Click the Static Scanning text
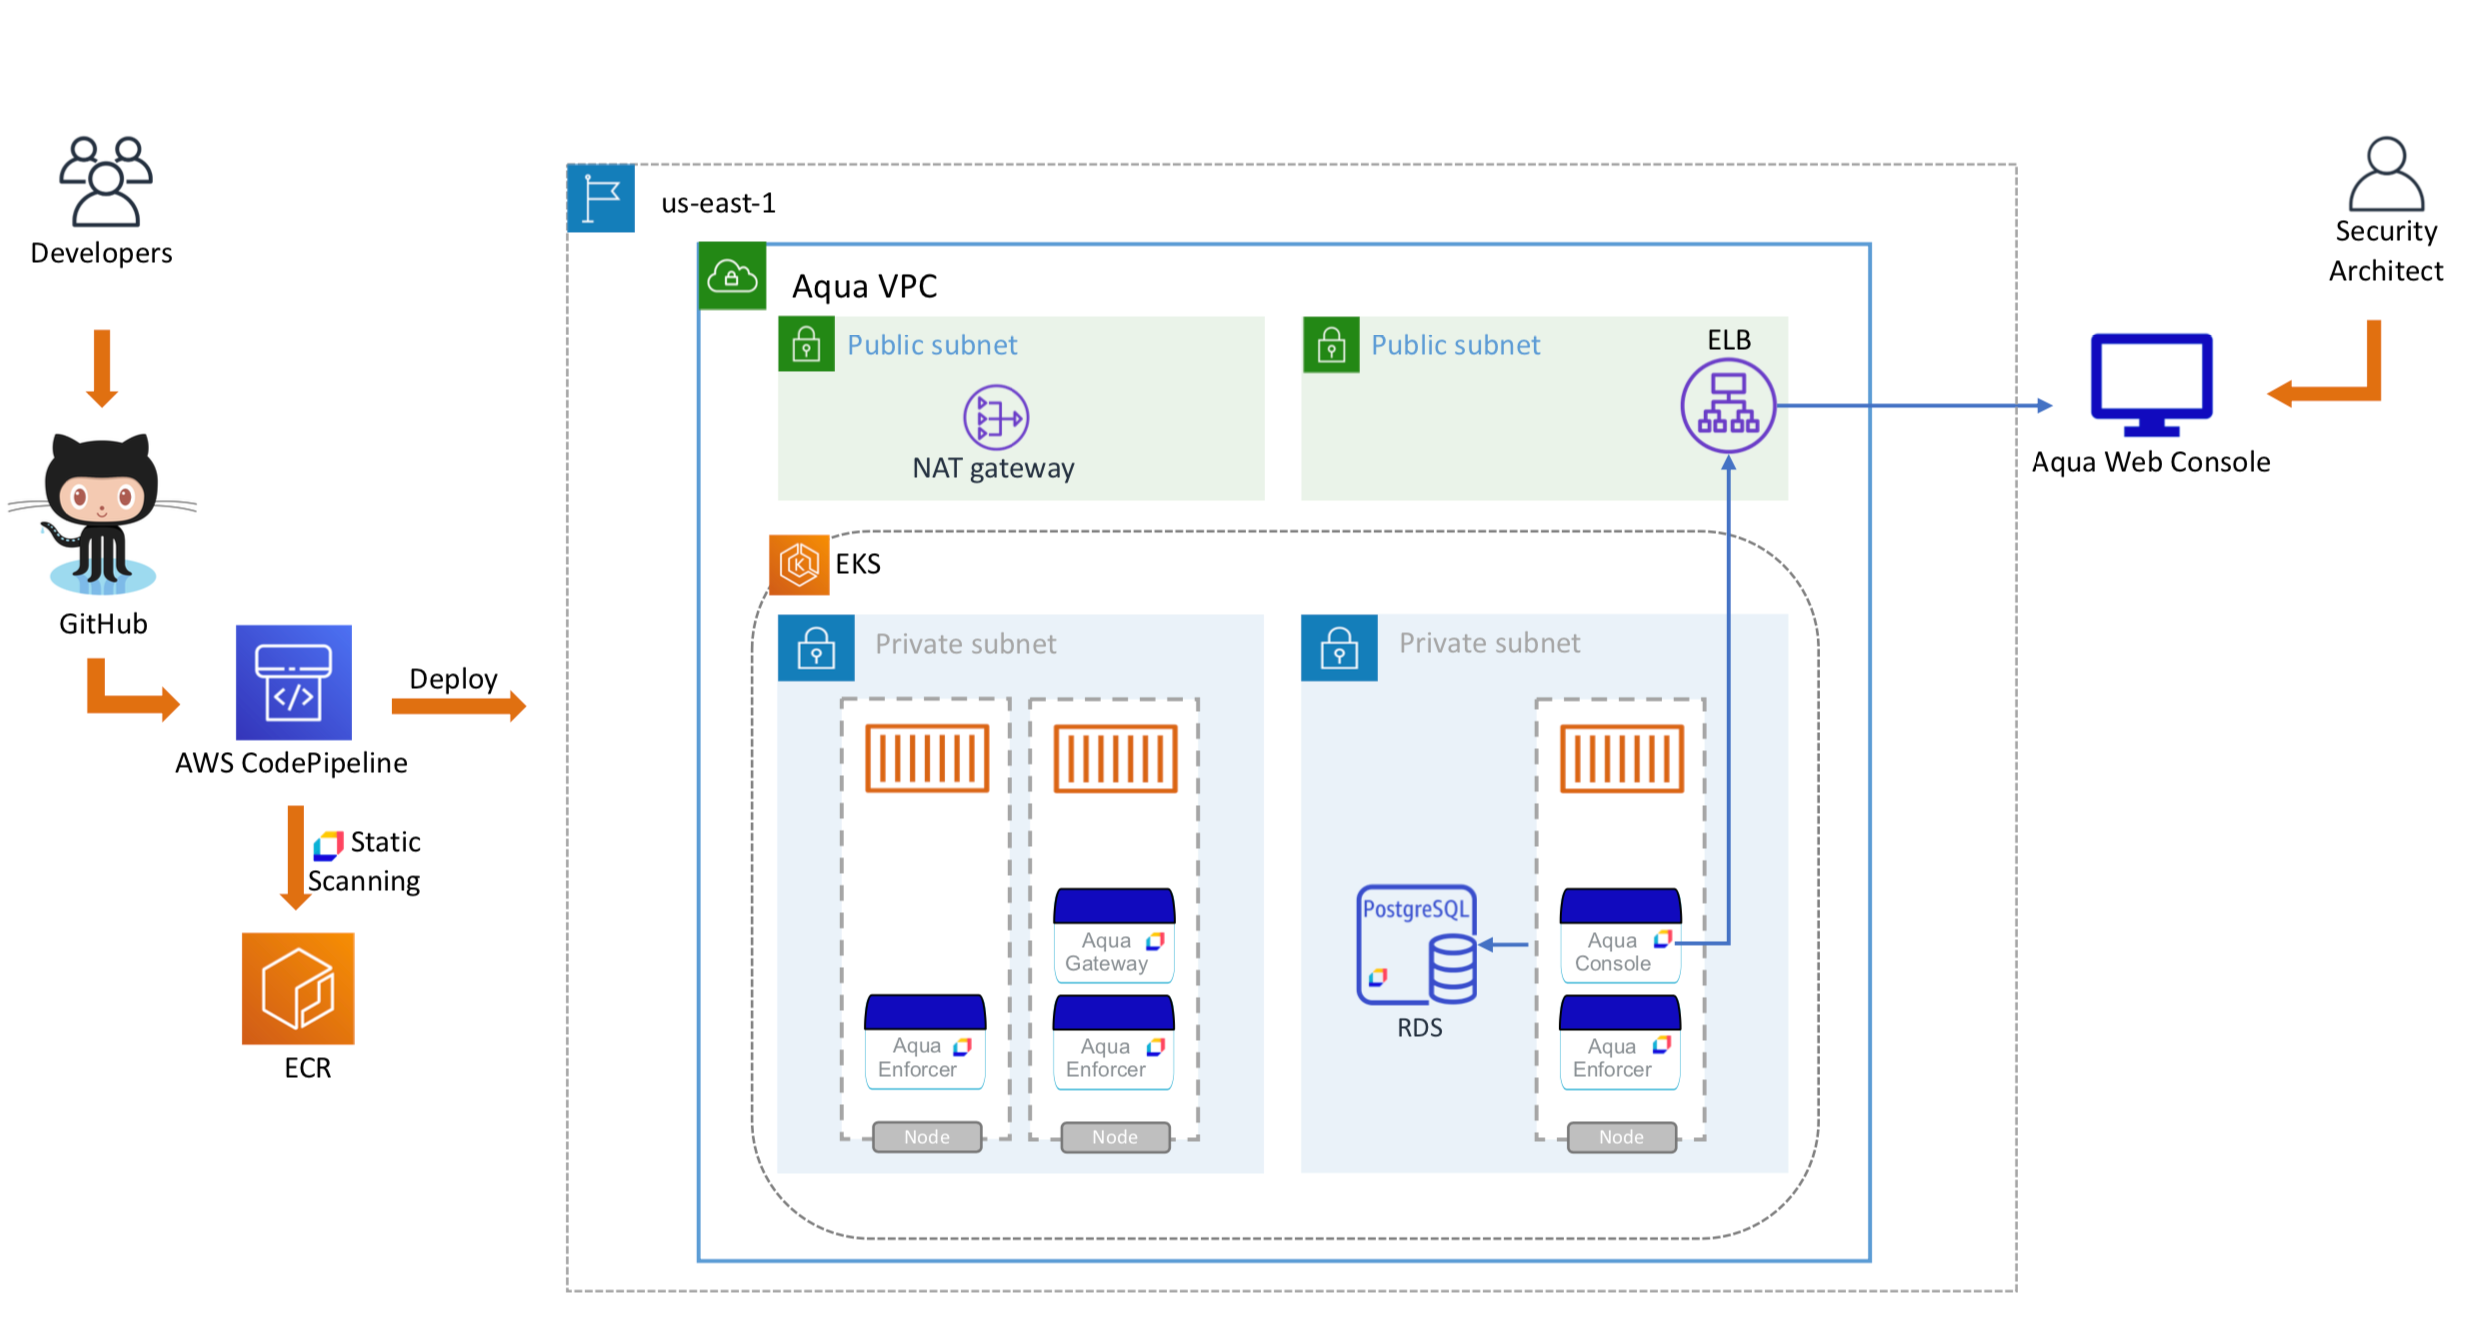This screenshot has width=2487, height=1332. tap(365, 861)
